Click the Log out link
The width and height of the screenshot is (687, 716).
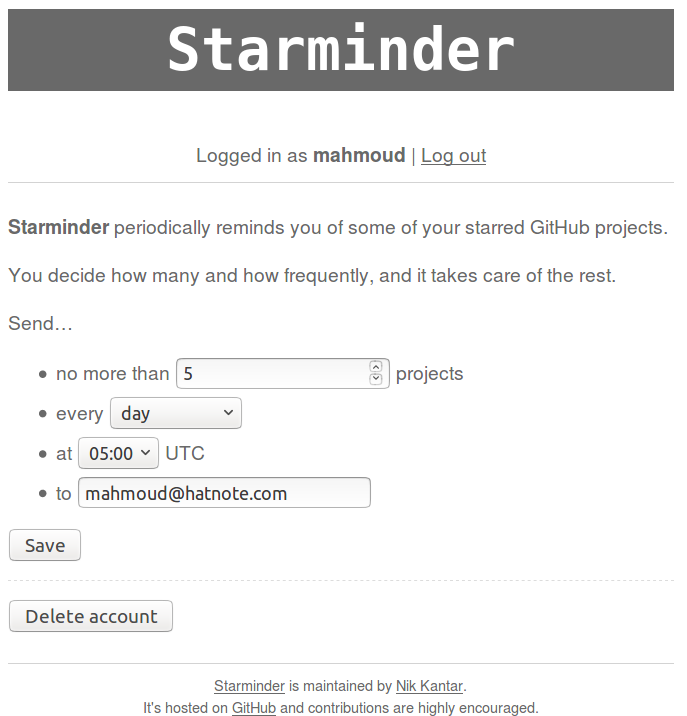(x=453, y=156)
